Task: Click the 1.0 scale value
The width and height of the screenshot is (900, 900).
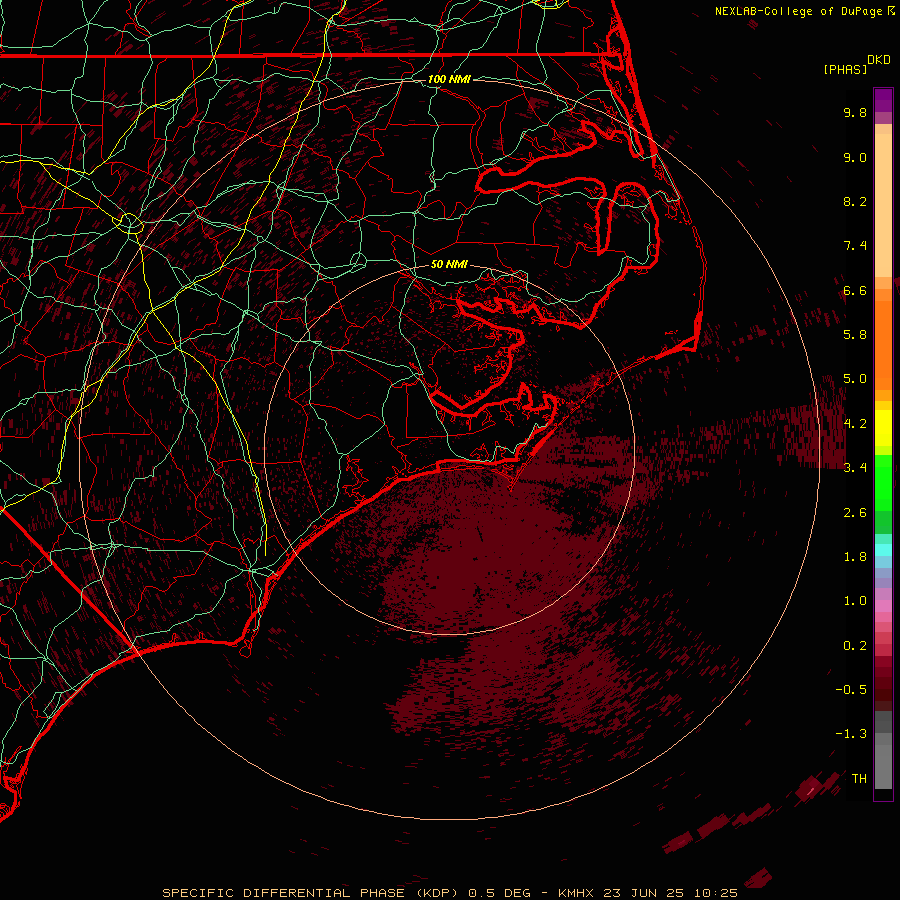Action: pyautogui.click(x=855, y=601)
